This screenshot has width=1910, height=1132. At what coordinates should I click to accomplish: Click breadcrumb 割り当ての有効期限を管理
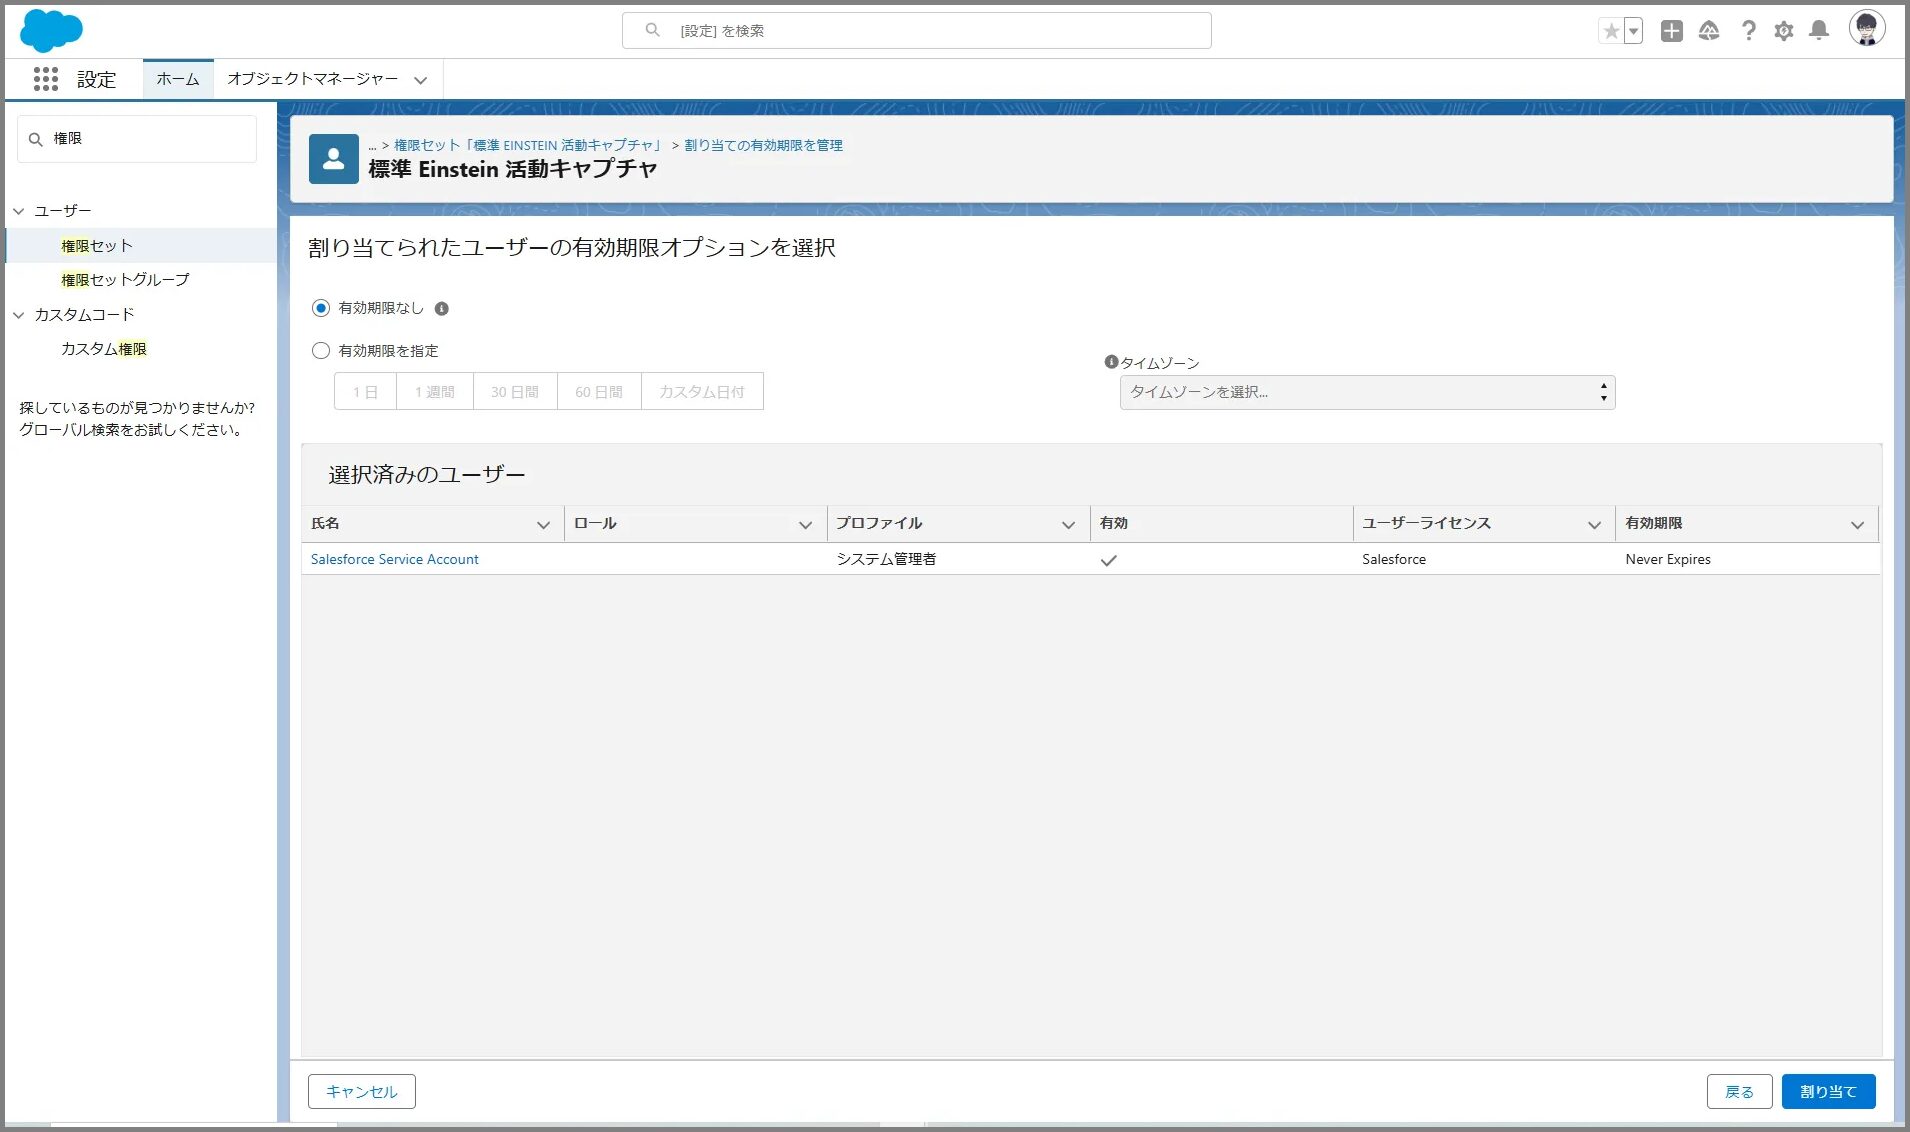tap(763, 145)
